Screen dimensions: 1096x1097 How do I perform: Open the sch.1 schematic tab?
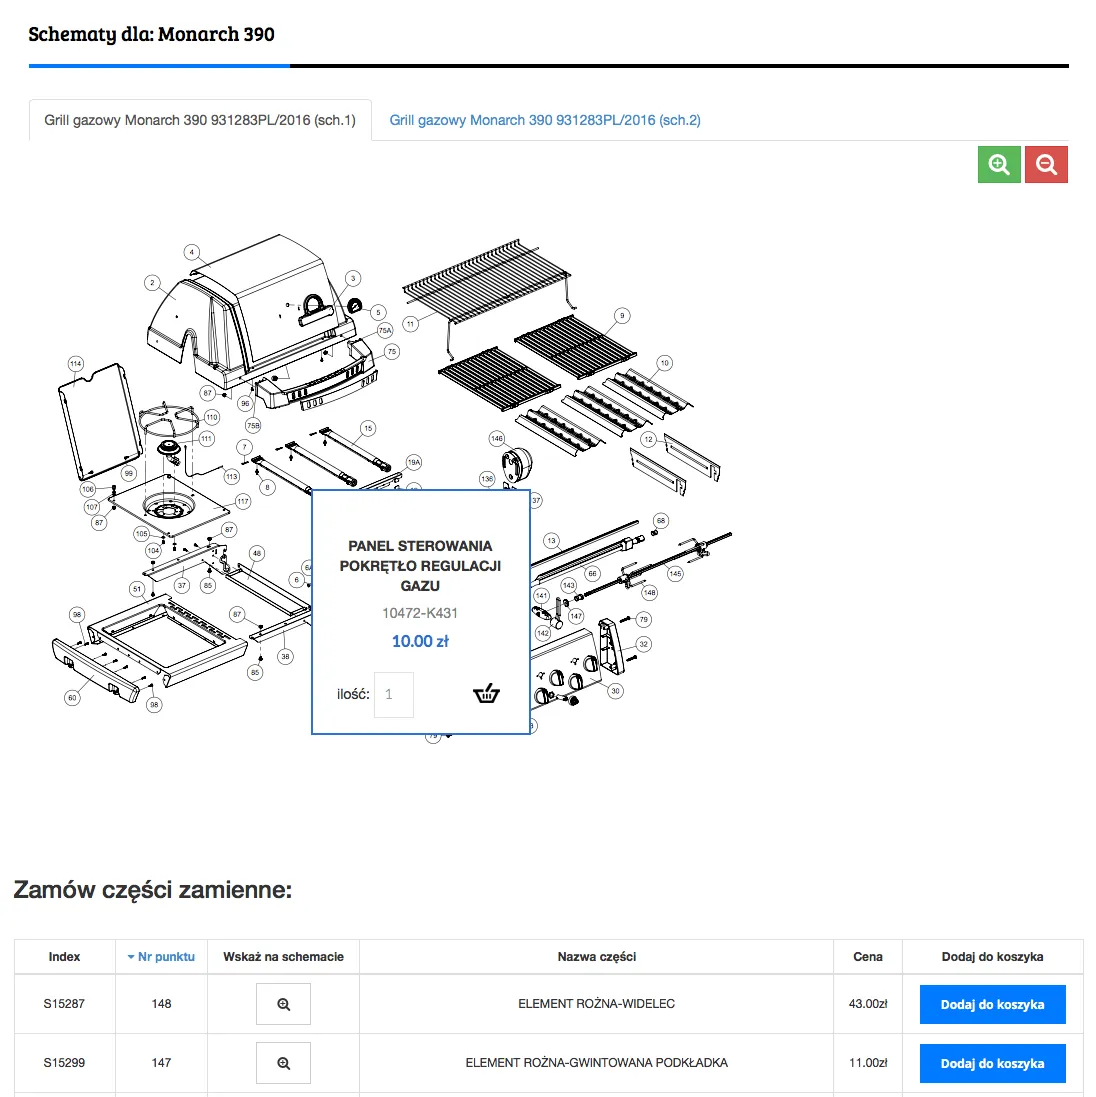coord(200,120)
